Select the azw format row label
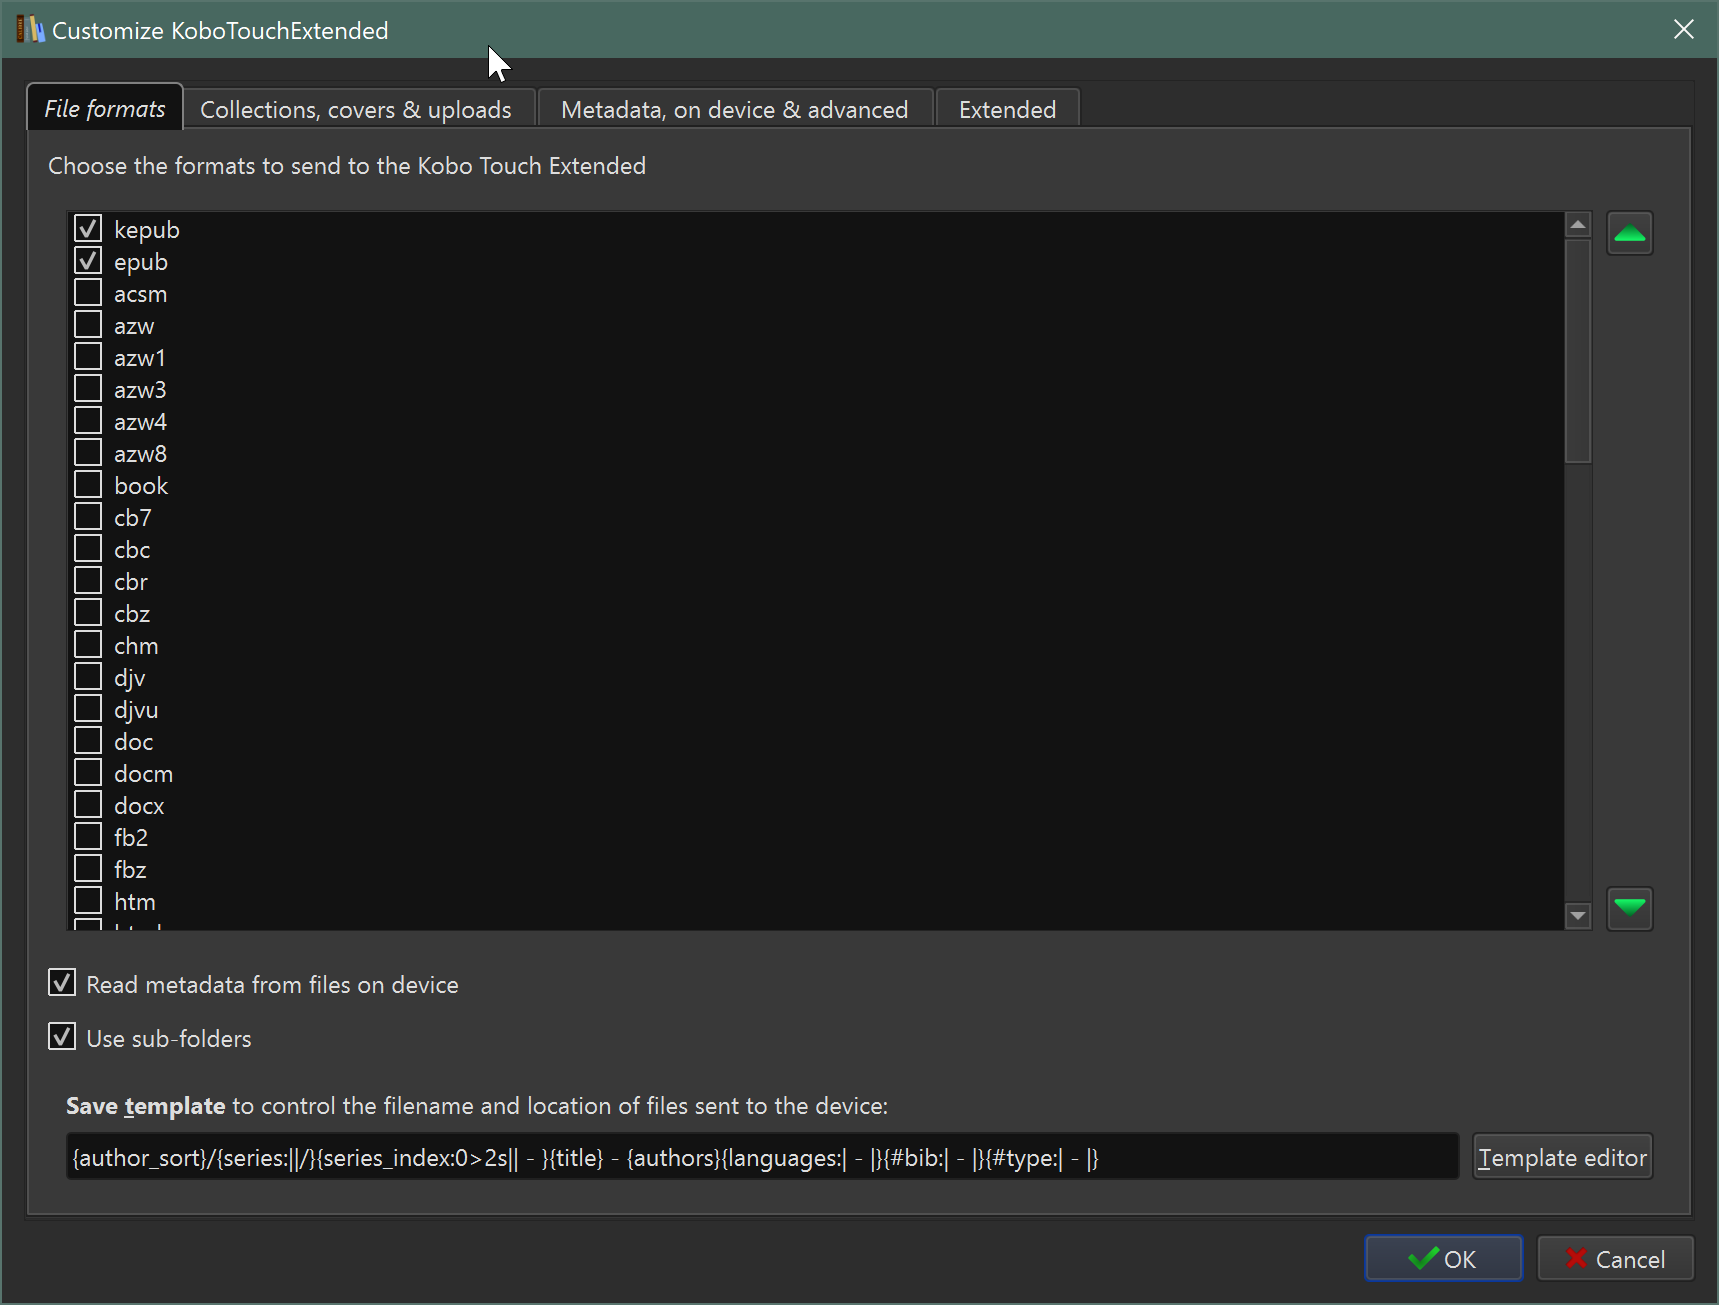The image size is (1719, 1305). [x=134, y=326]
